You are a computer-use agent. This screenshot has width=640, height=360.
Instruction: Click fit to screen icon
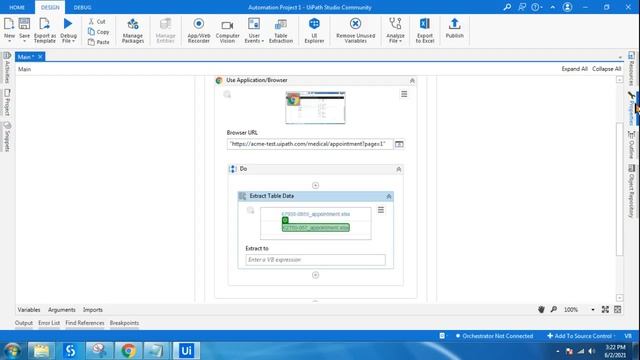pos(605,309)
